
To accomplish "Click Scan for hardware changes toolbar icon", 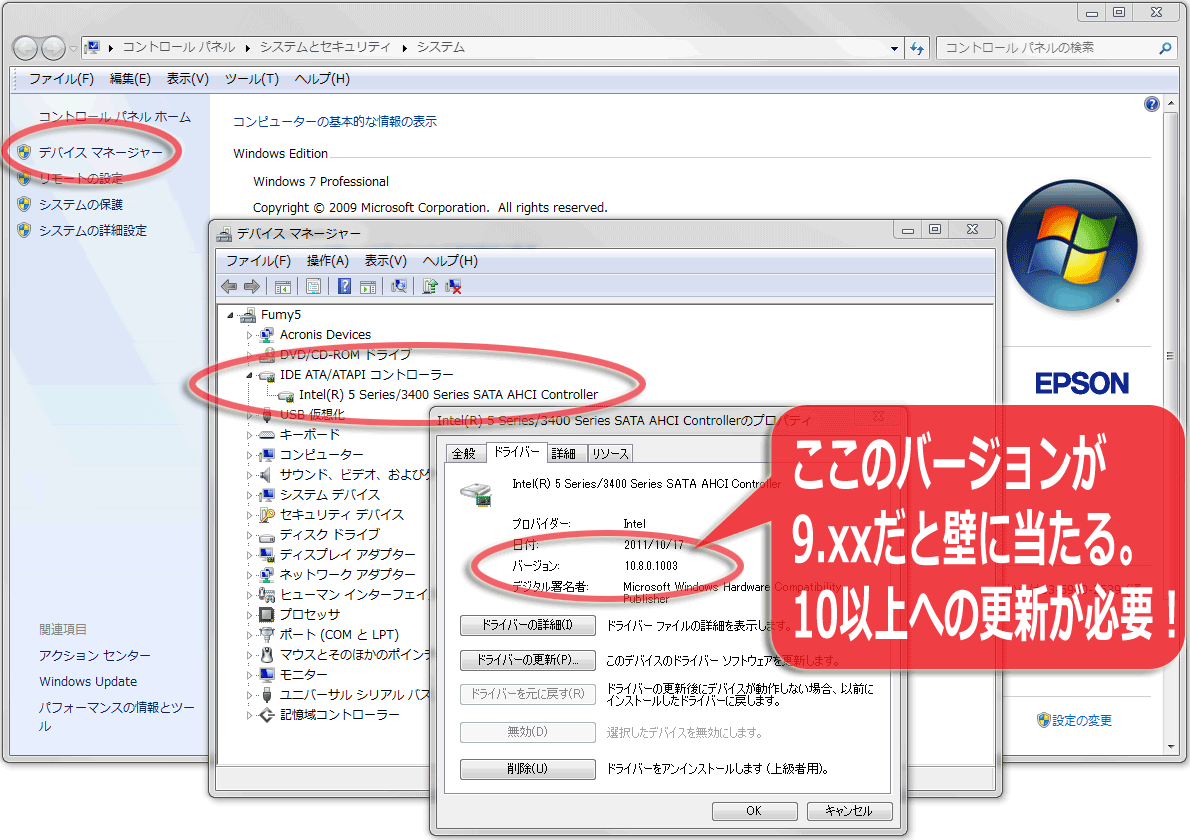I will 398,286.
